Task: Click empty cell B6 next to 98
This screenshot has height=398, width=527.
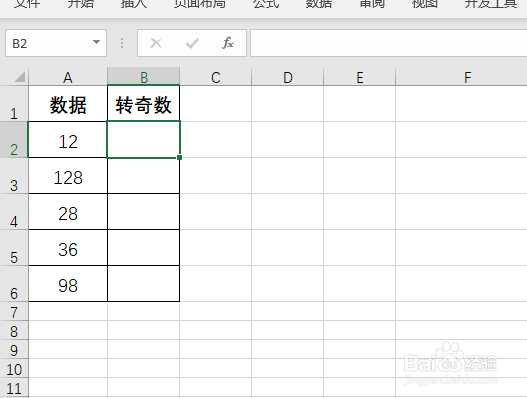Action: [x=144, y=284]
